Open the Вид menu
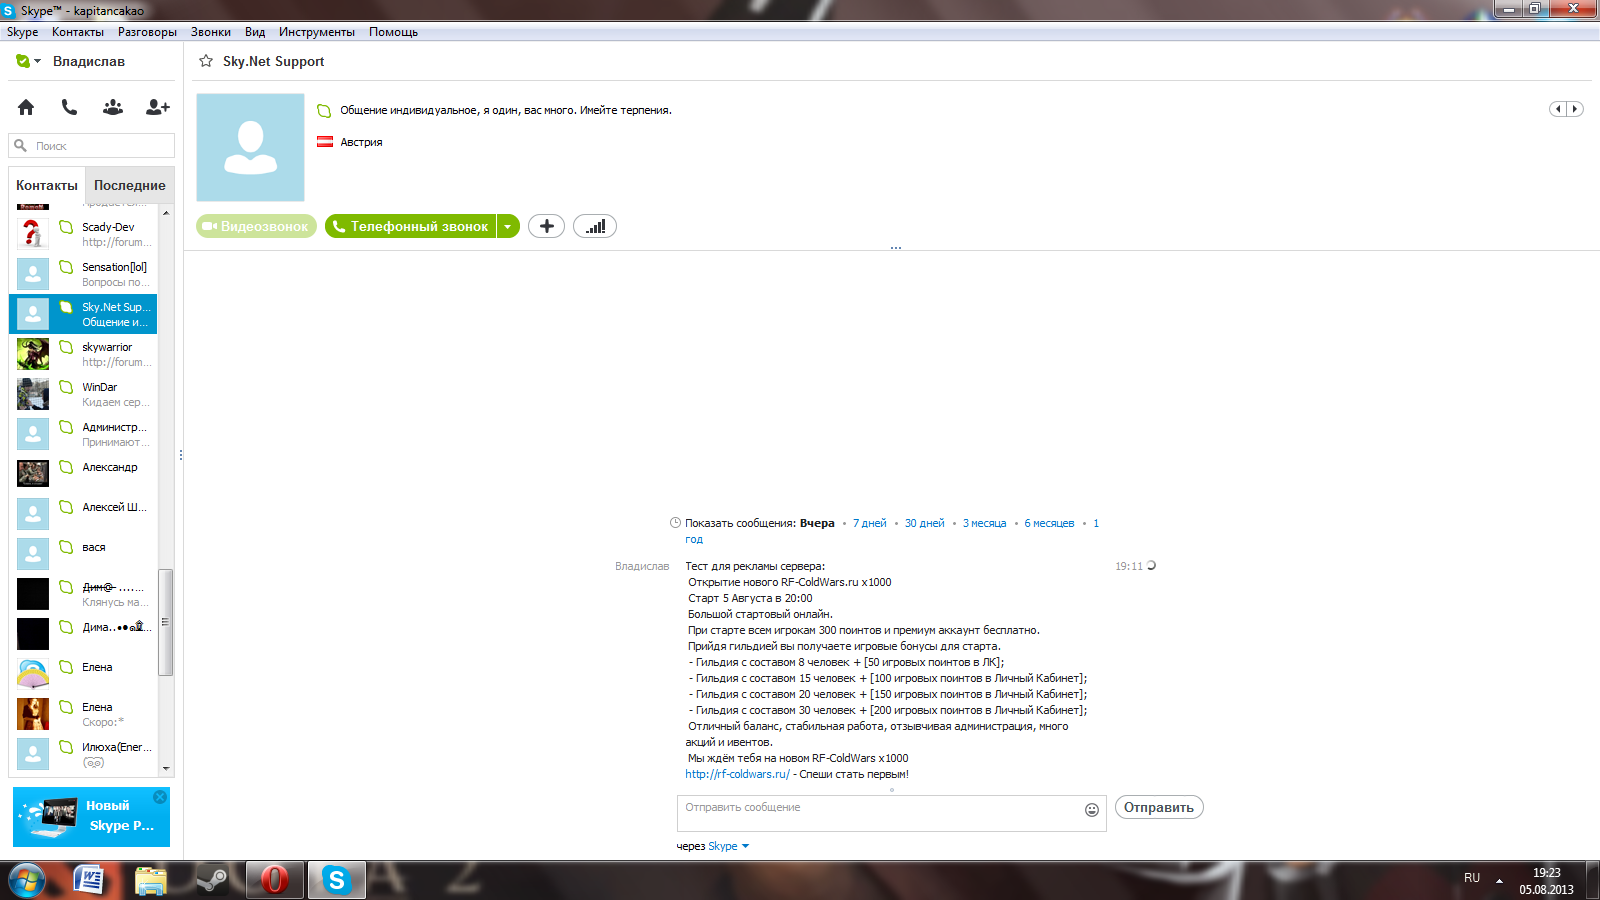Image resolution: width=1600 pixels, height=900 pixels. [255, 32]
